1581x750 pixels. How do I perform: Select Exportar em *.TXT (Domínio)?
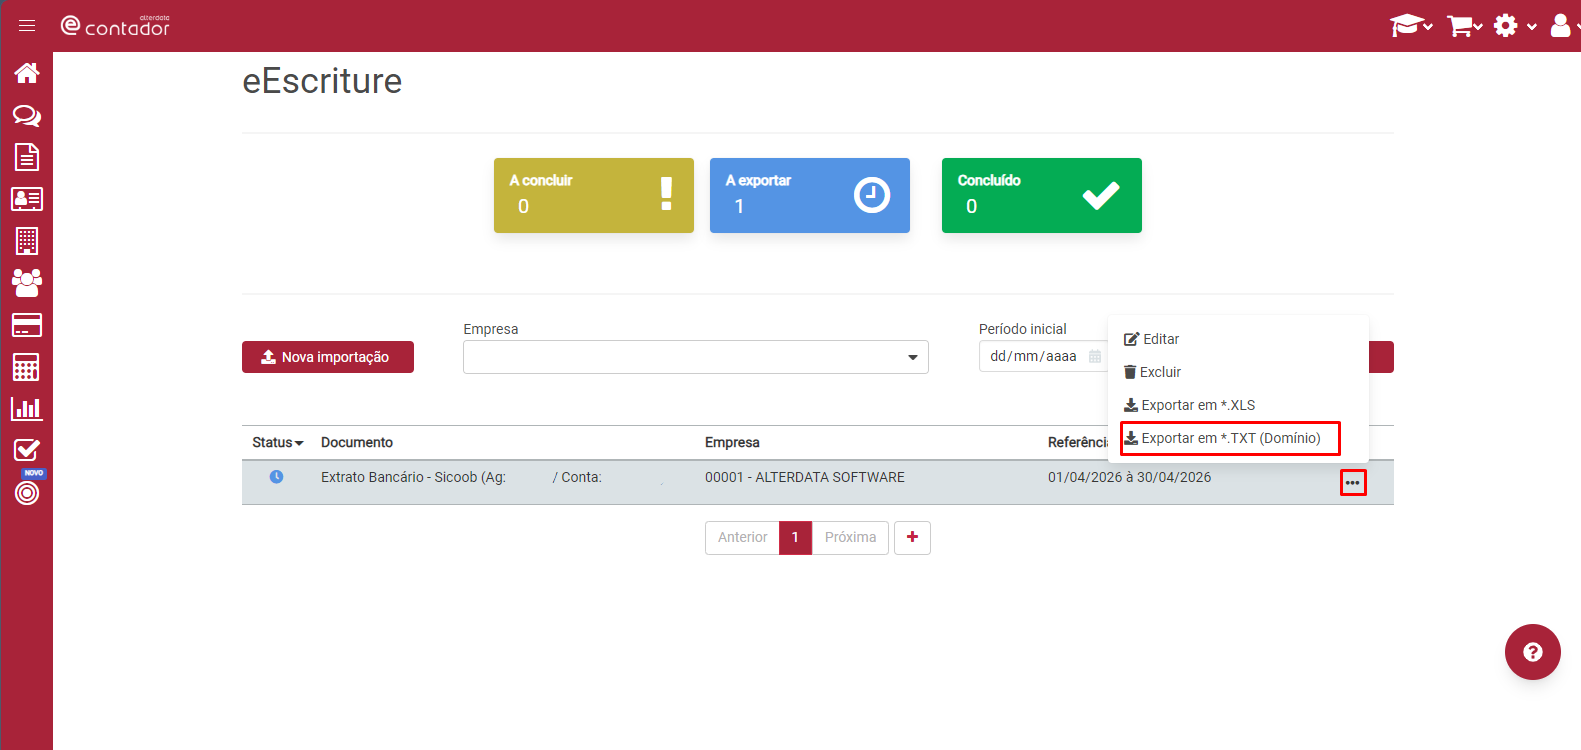(1230, 438)
